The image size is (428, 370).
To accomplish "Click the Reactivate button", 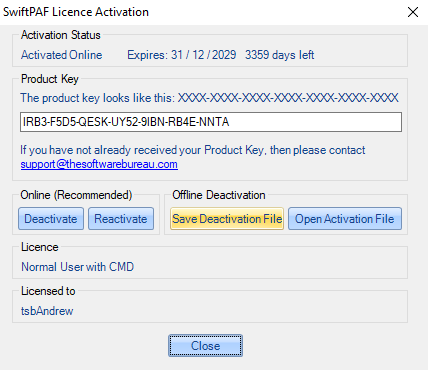I will click(x=121, y=219).
